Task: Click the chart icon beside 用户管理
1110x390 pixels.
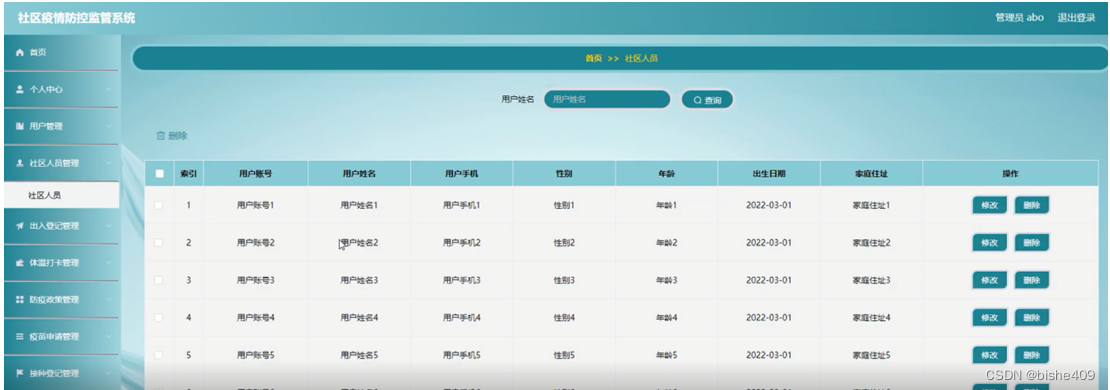Action: [x=20, y=126]
